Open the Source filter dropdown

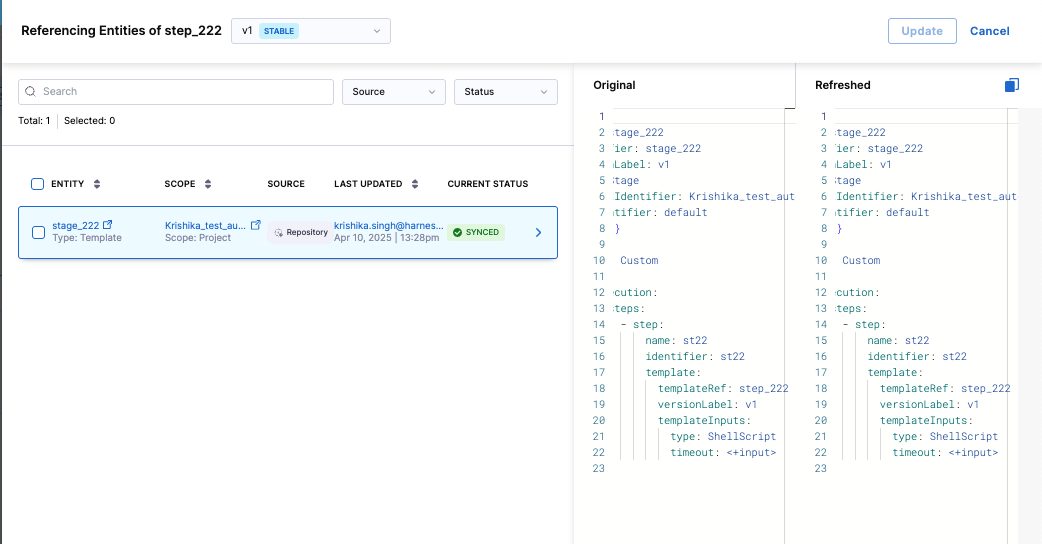393,92
